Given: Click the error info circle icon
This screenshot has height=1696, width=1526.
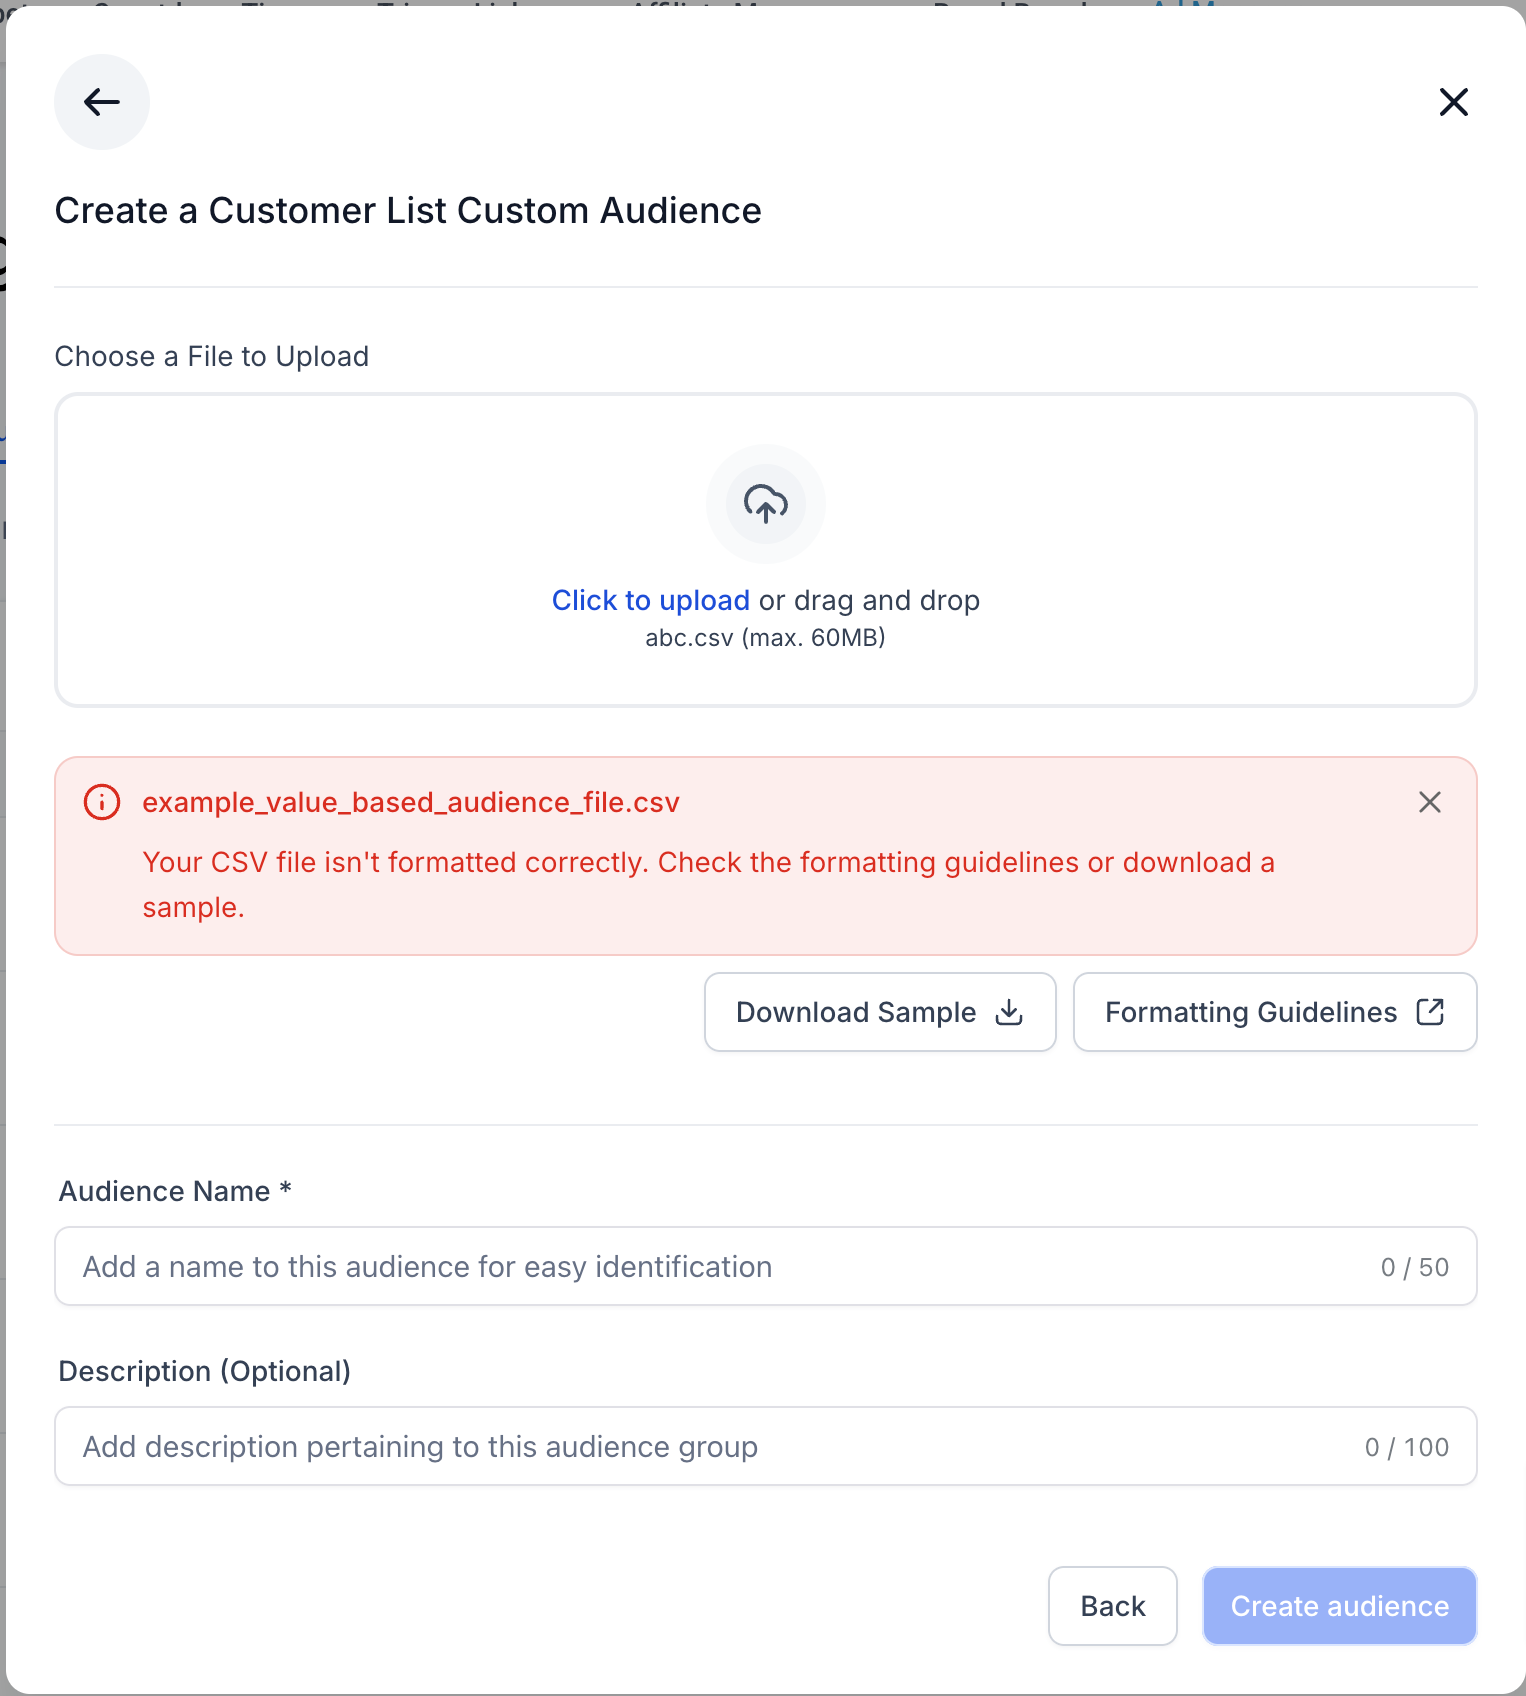Looking at the screenshot, I should pos(102,802).
